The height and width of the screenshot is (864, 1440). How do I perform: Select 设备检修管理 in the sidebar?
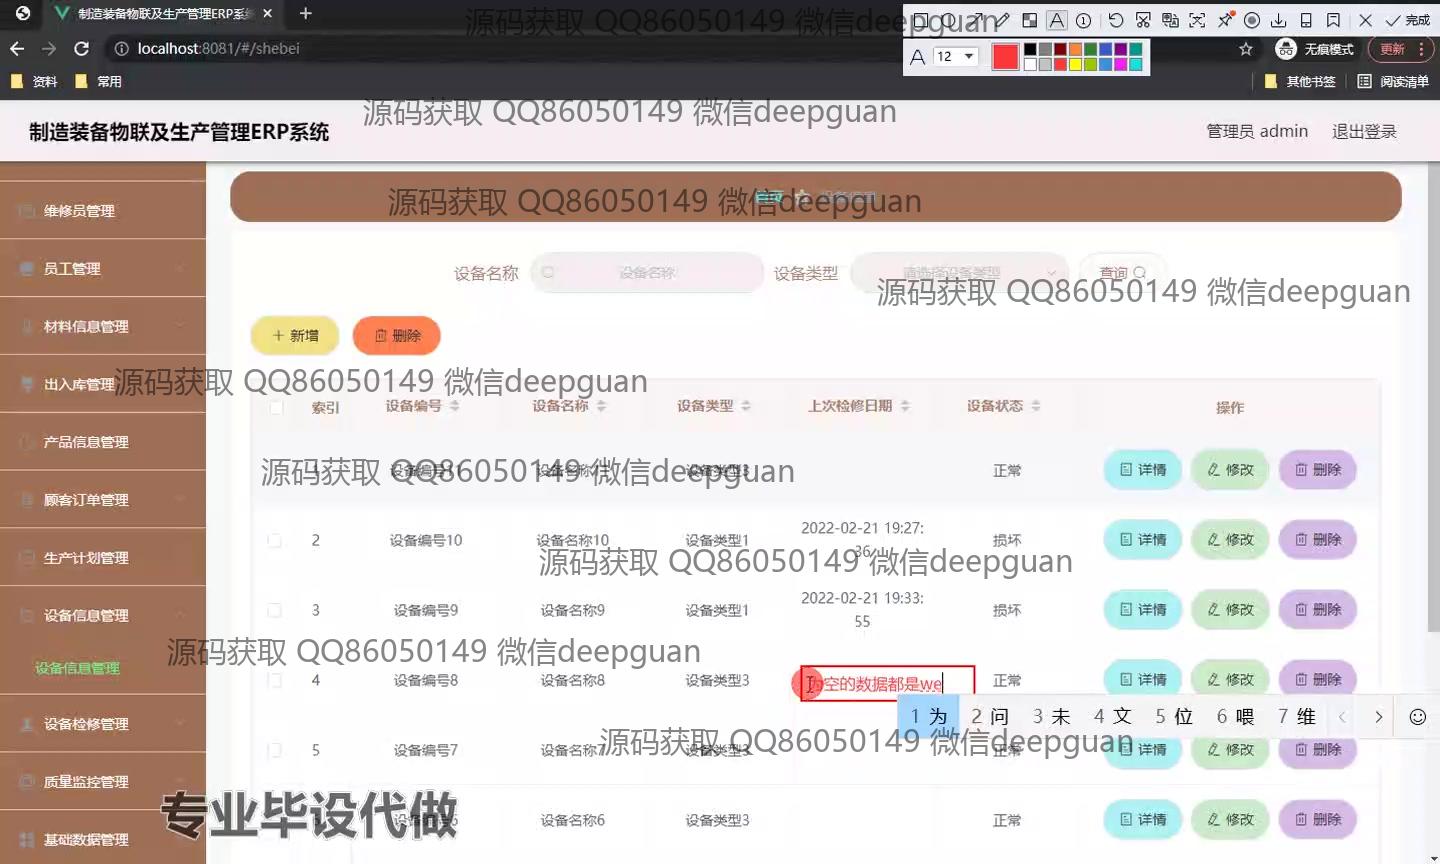[102, 724]
